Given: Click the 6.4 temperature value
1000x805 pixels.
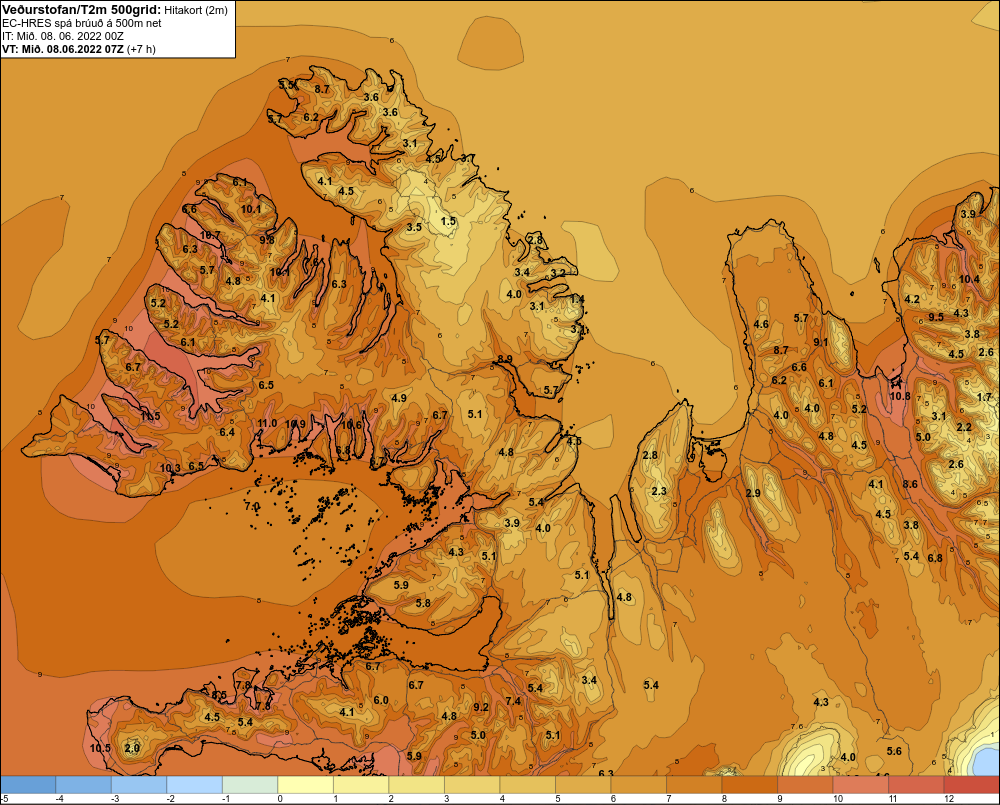Looking at the screenshot, I should [227, 432].
